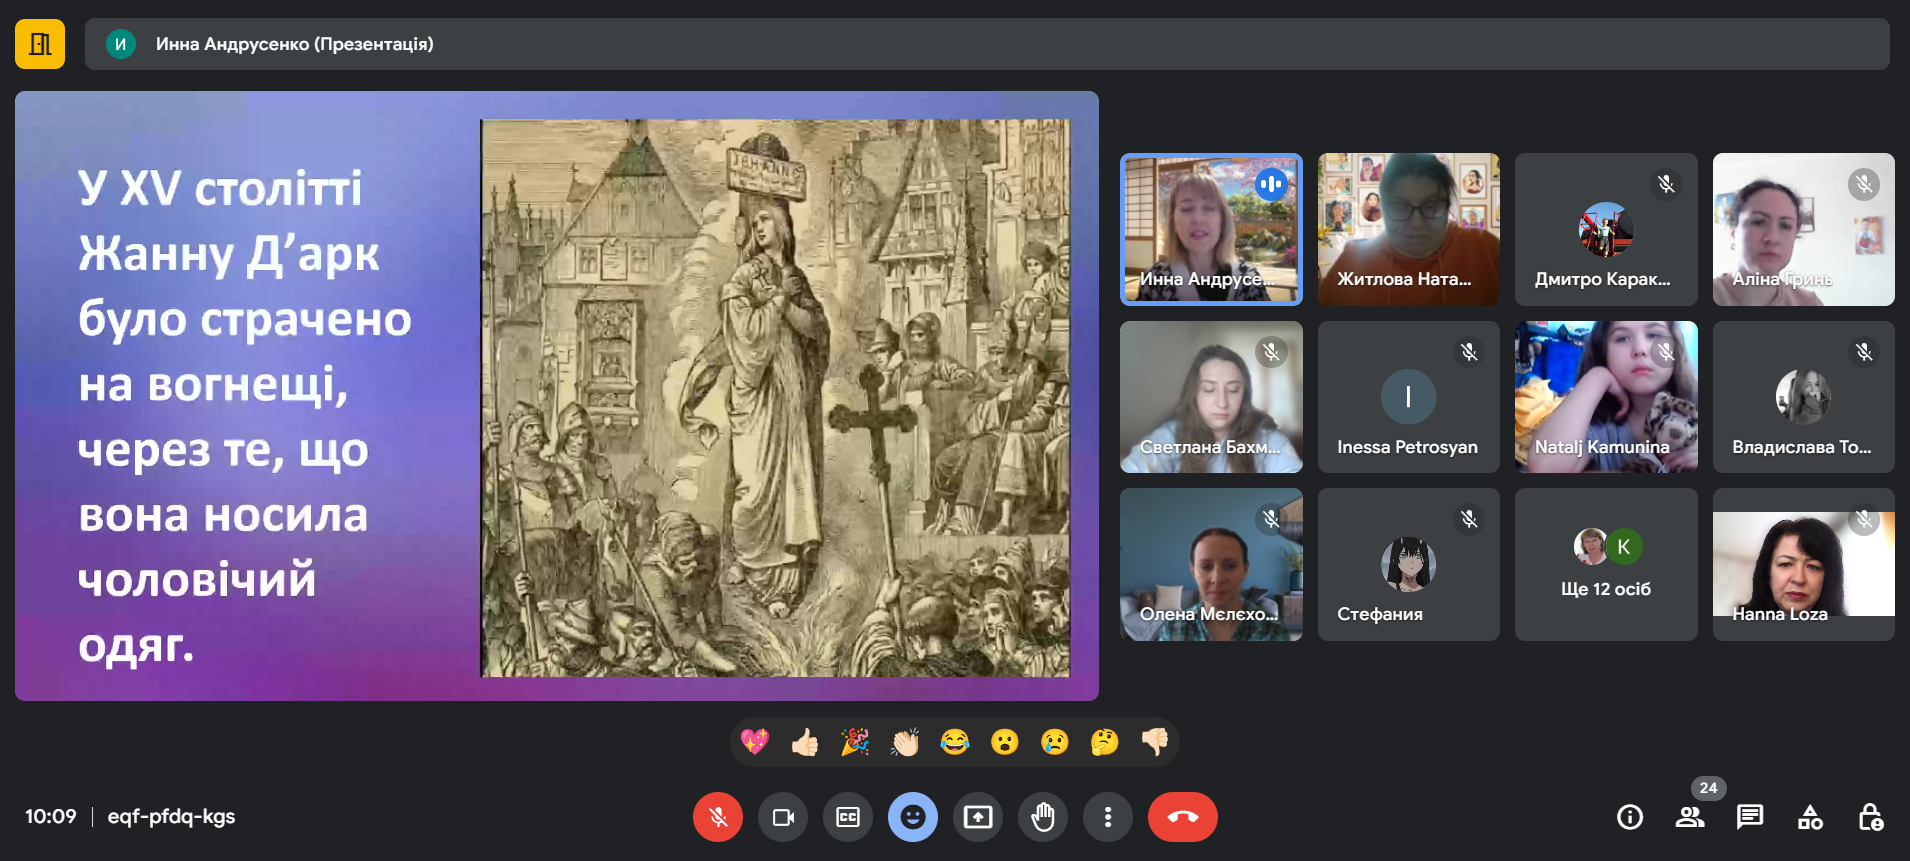Click the Joan of Arc presentation slide
The height and width of the screenshot is (861, 1910).
pos(556,396)
